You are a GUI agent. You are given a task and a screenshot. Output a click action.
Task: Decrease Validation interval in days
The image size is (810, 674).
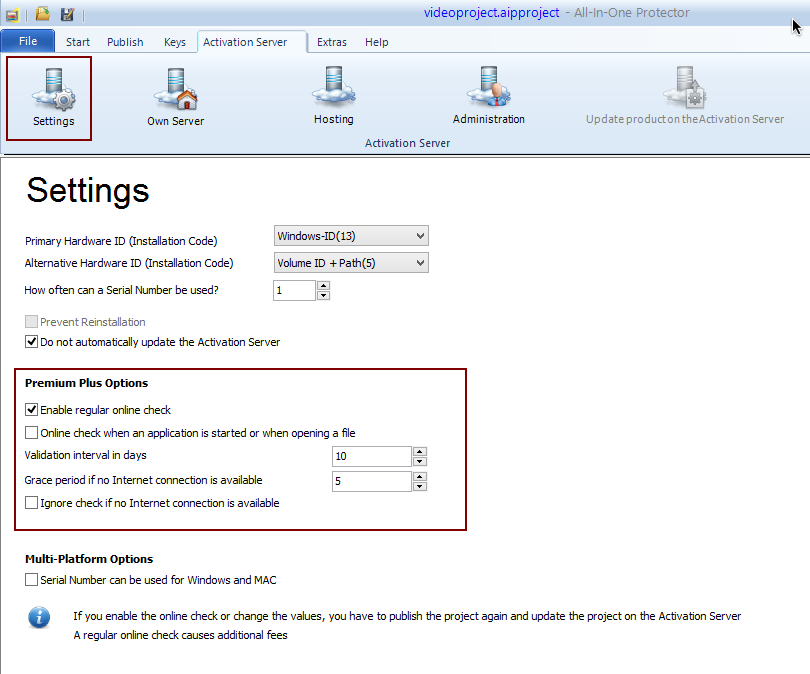tap(420, 461)
